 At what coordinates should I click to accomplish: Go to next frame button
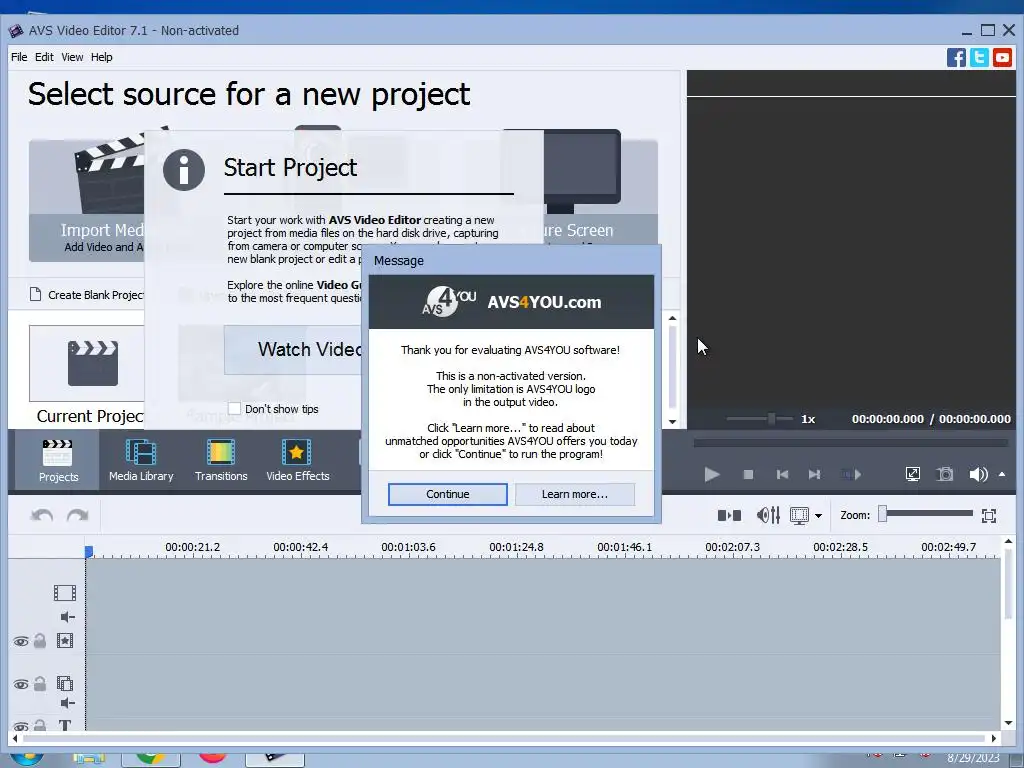click(x=814, y=474)
